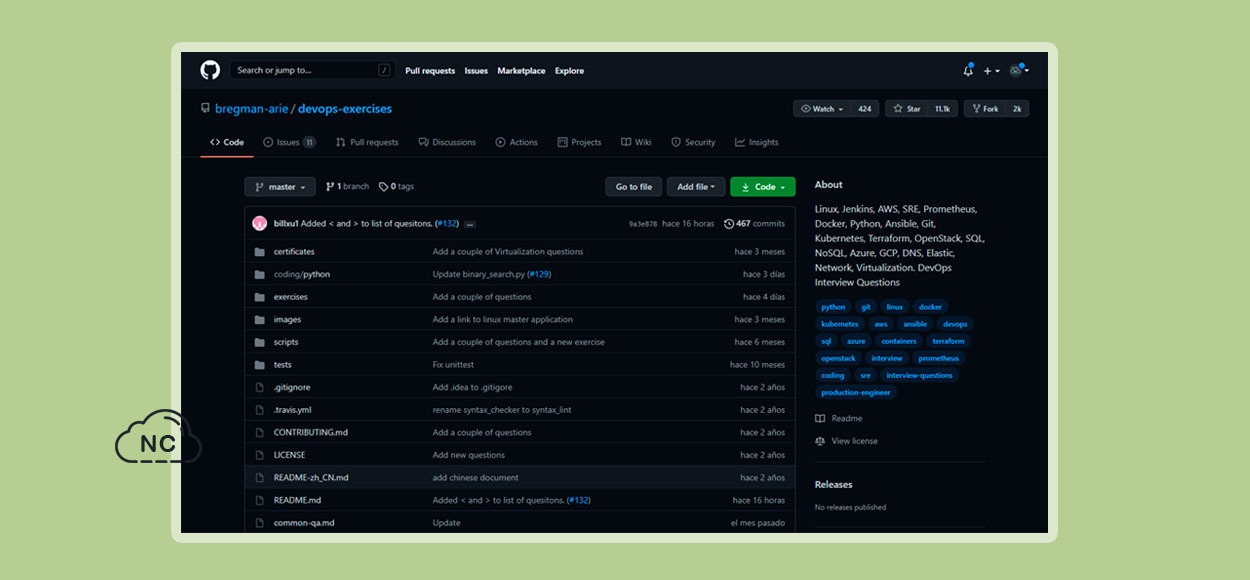Open the images folder
This screenshot has height=580, width=1250.
pyautogui.click(x=287, y=320)
